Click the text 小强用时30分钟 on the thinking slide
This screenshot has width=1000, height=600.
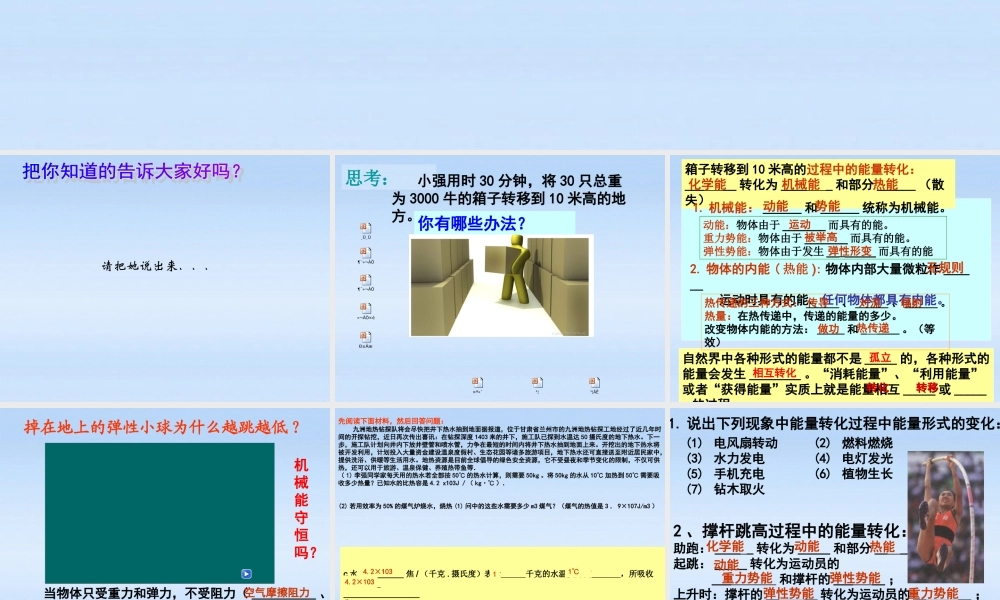pos(478,181)
